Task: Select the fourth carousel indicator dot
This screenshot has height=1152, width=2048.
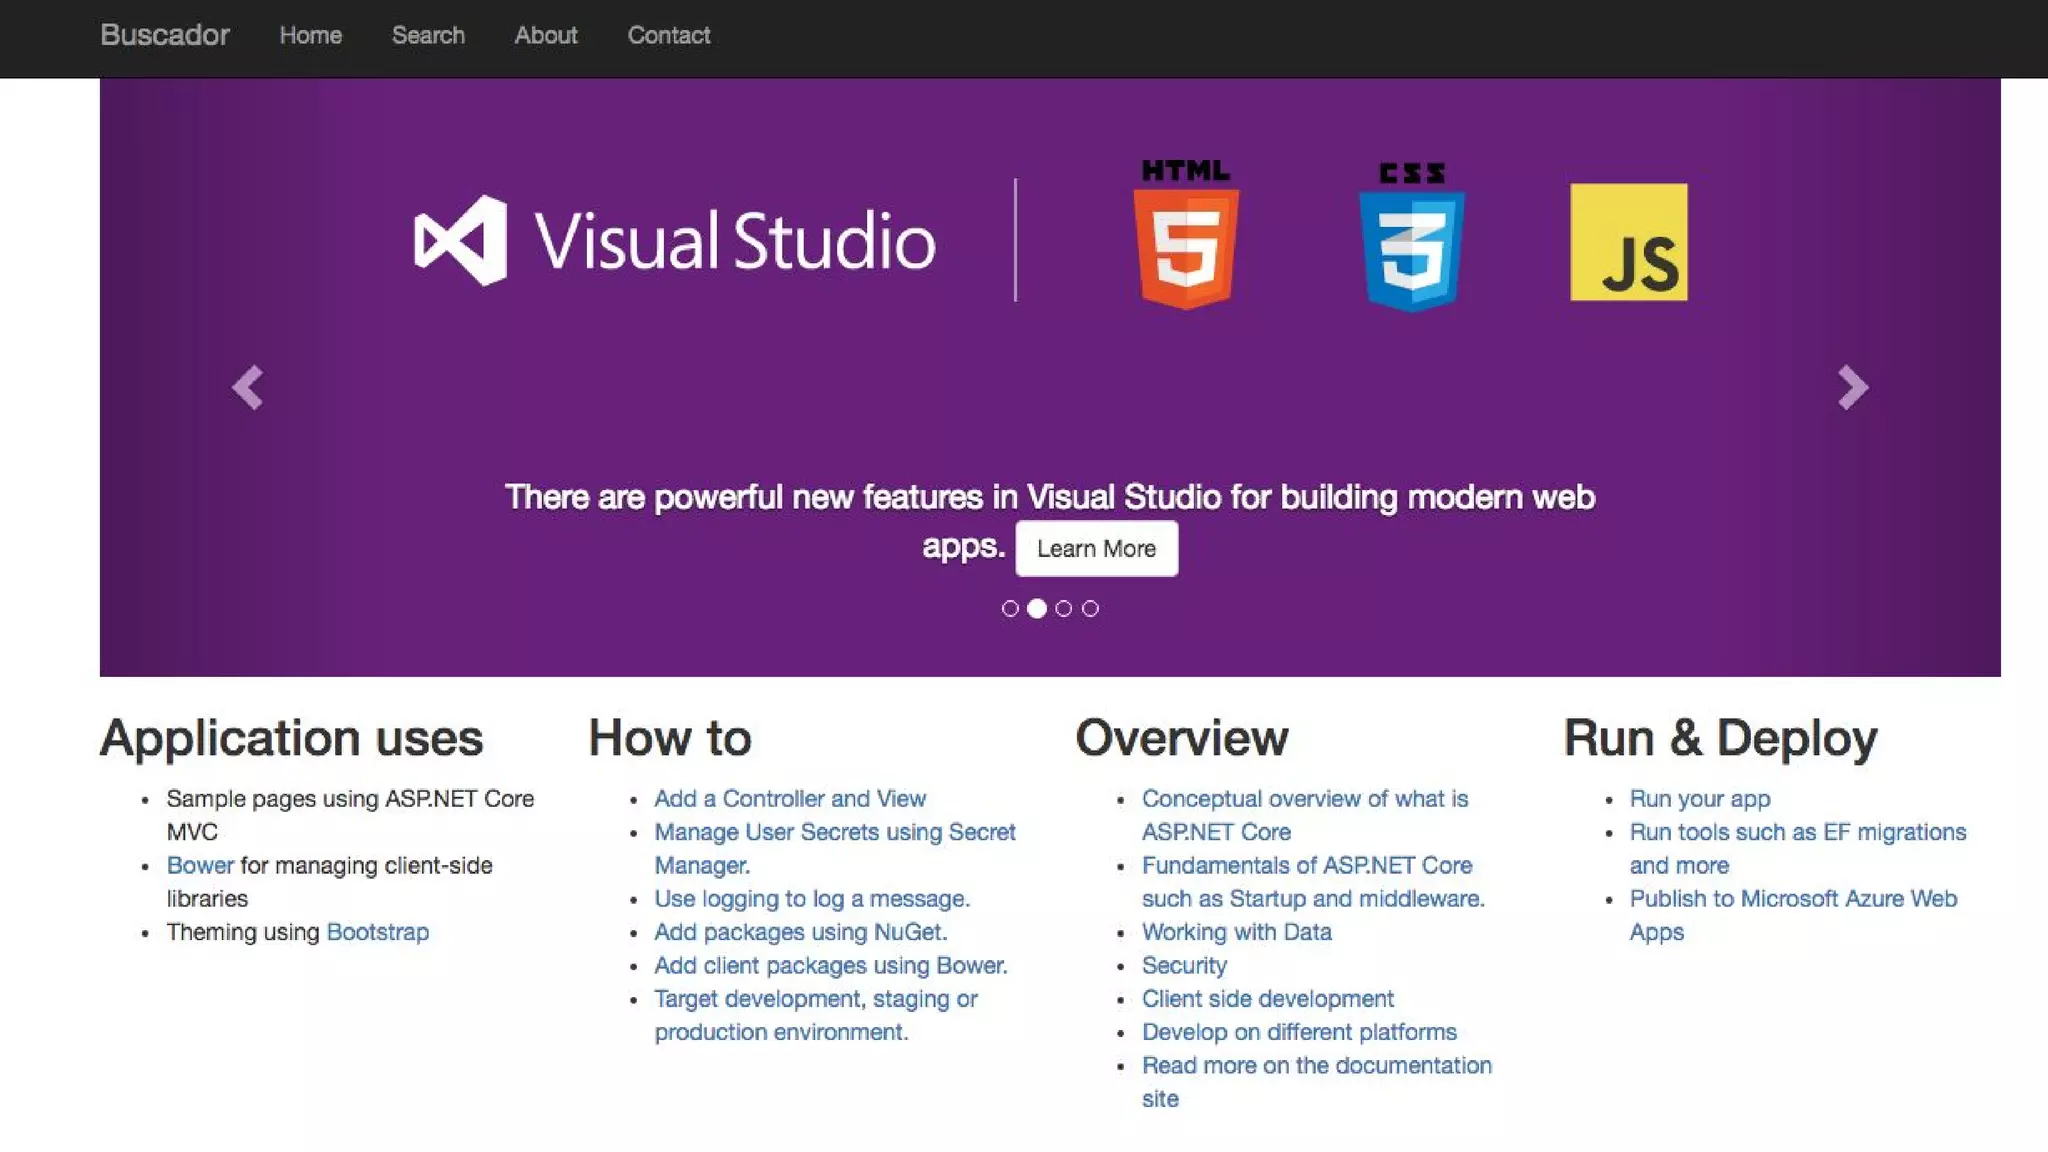Action: [x=1090, y=608]
